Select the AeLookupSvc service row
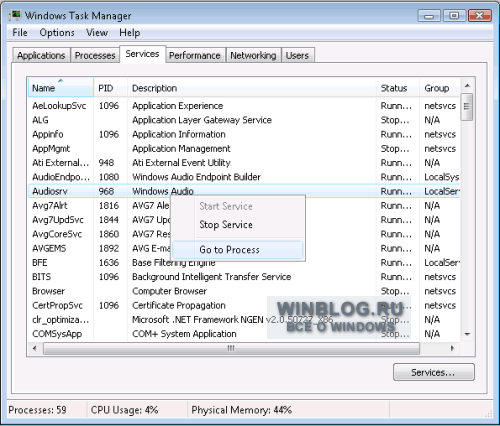Image resolution: width=500 pixels, height=426 pixels. [x=244, y=106]
